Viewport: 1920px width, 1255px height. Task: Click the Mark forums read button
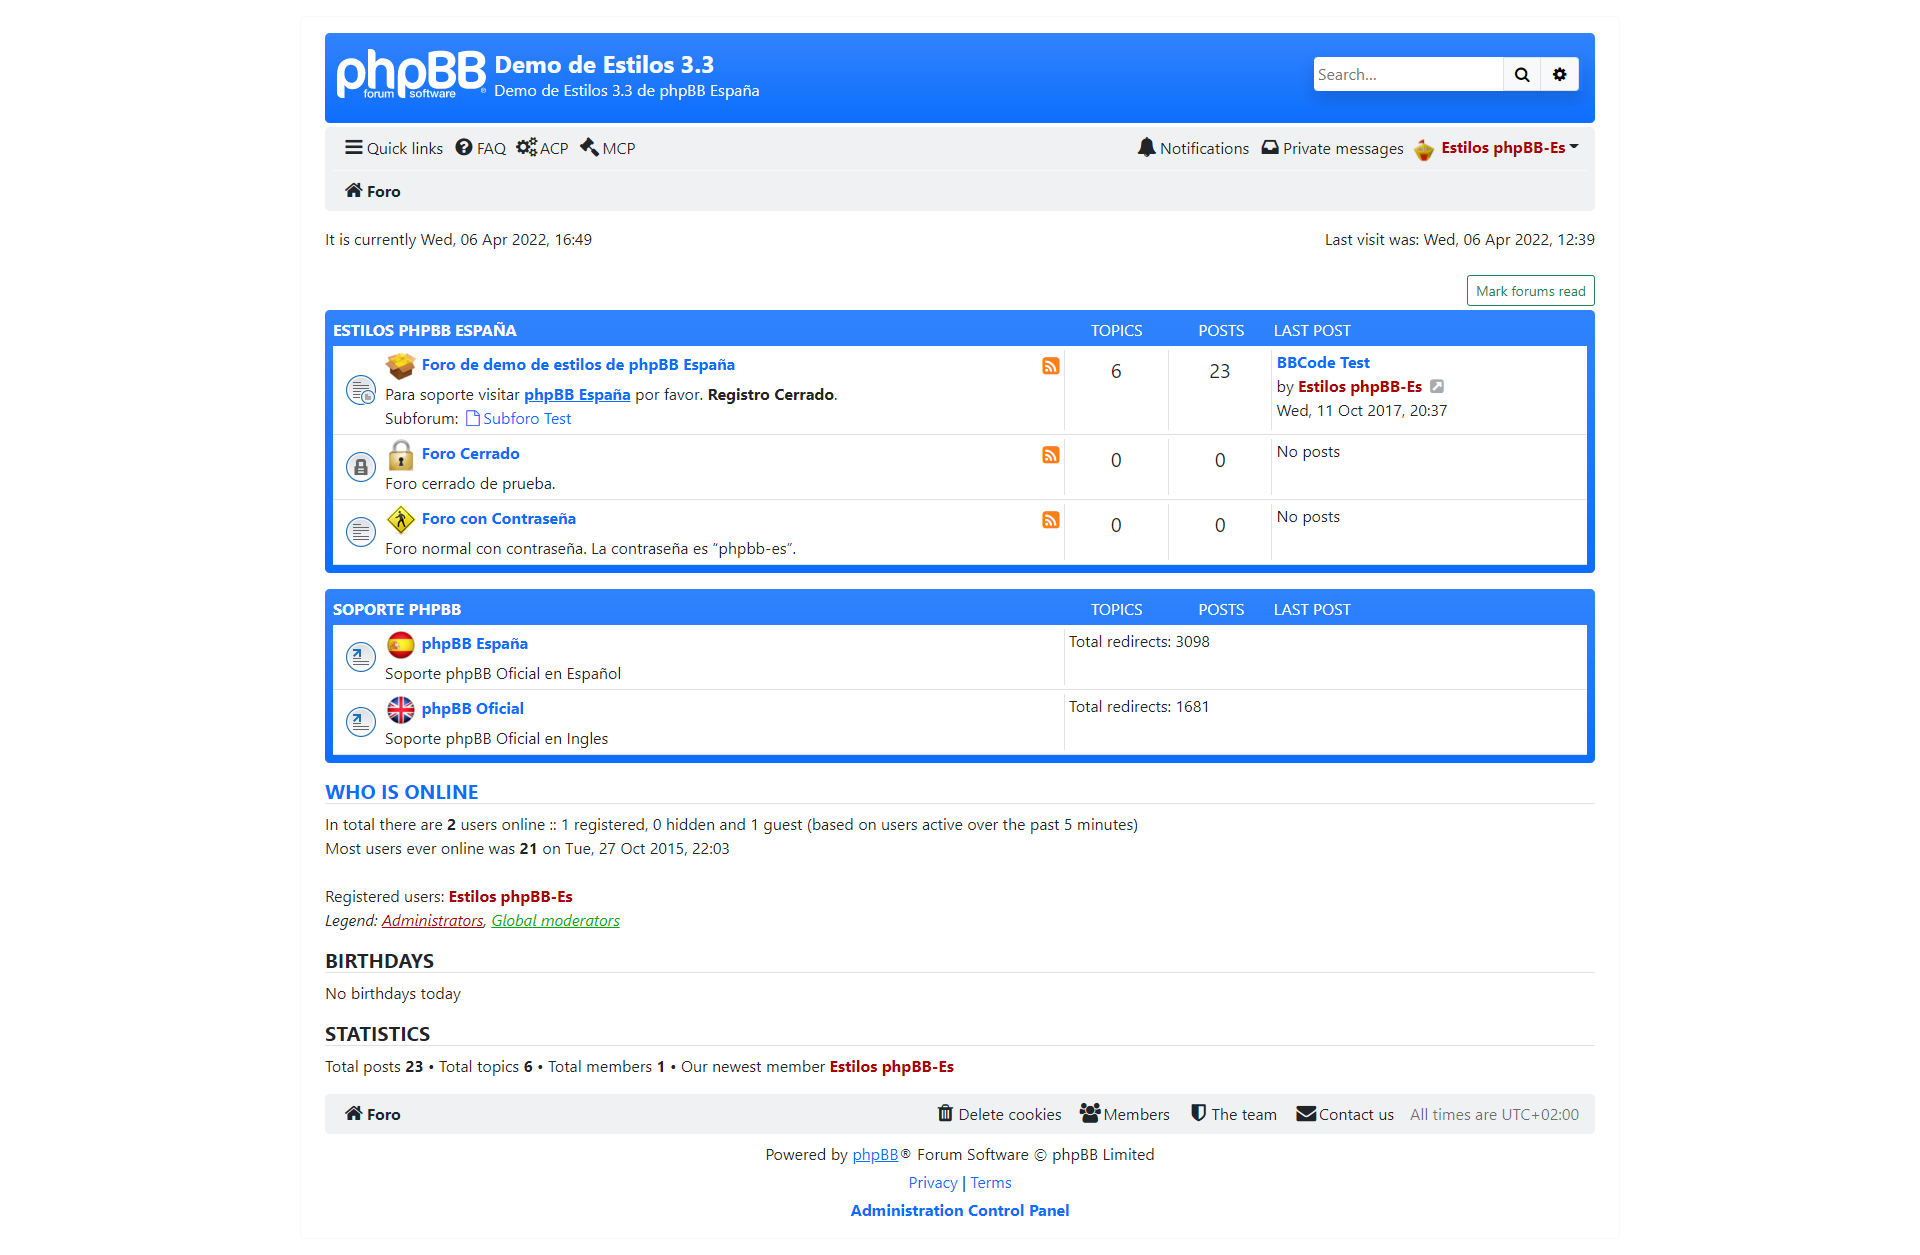[x=1530, y=291]
